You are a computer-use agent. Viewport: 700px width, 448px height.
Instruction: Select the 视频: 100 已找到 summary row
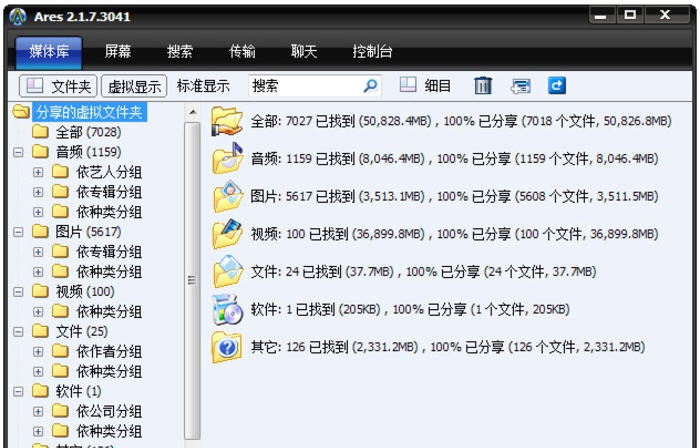(454, 234)
